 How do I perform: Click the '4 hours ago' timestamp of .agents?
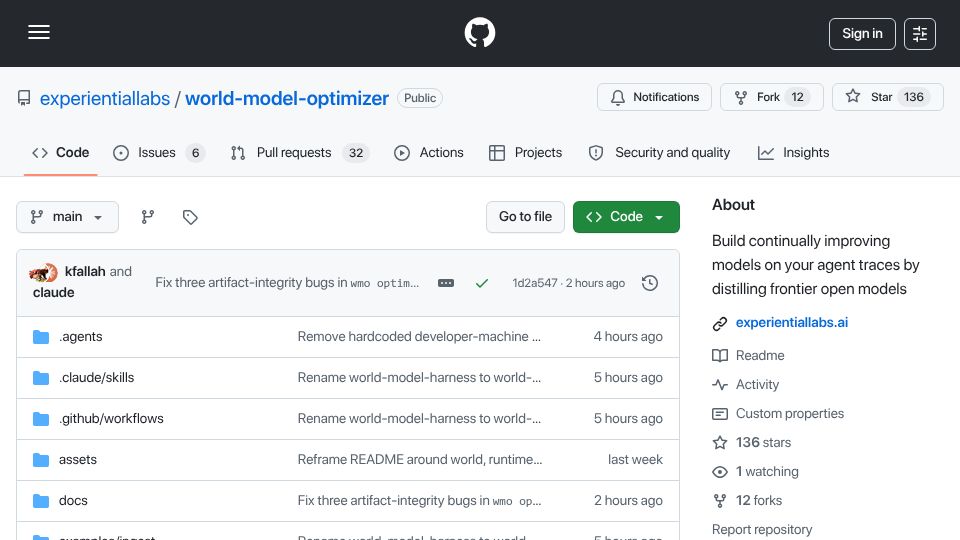pos(628,337)
